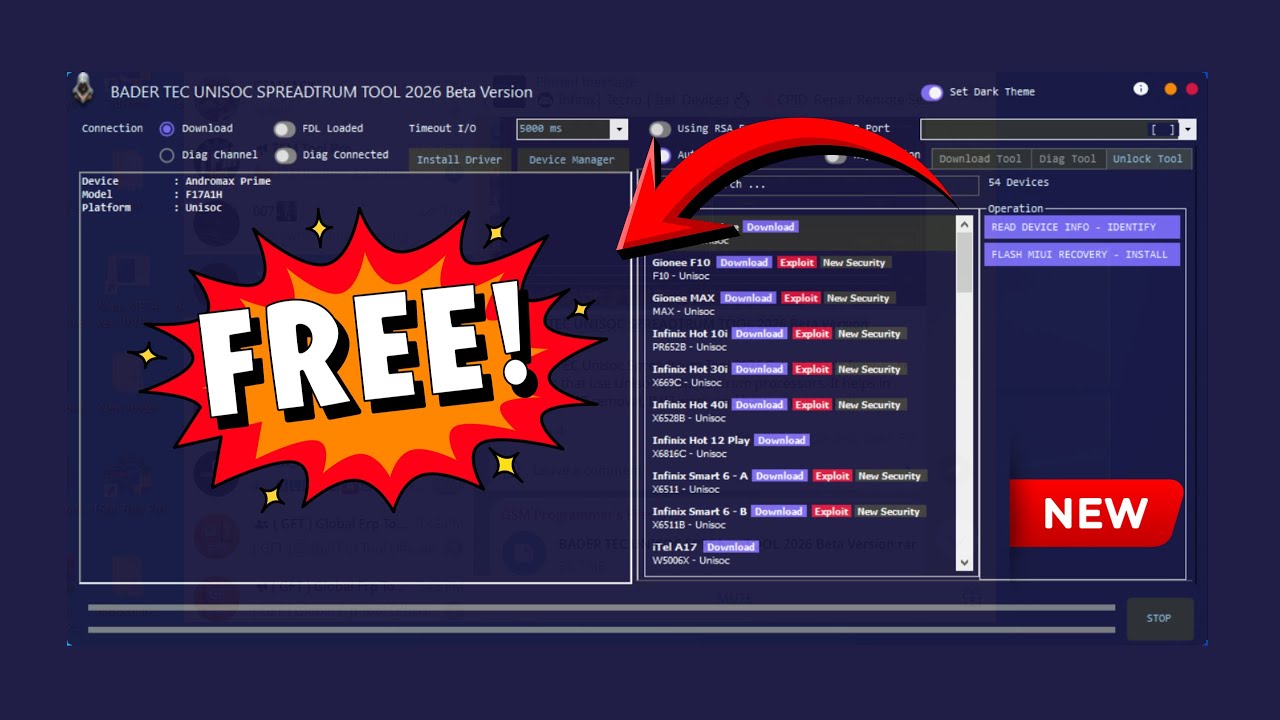Image resolution: width=1280 pixels, height=720 pixels.
Task: Click the device list scroll down arrow
Action: [965, 563]
